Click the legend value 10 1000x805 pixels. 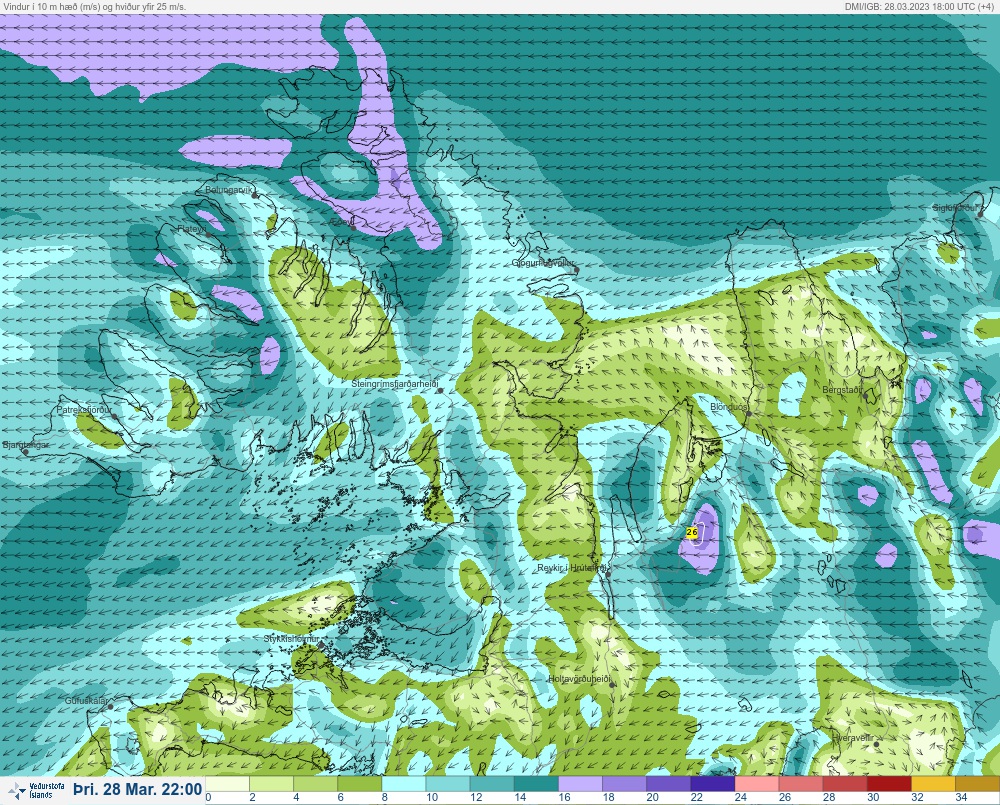click(432, 797)
